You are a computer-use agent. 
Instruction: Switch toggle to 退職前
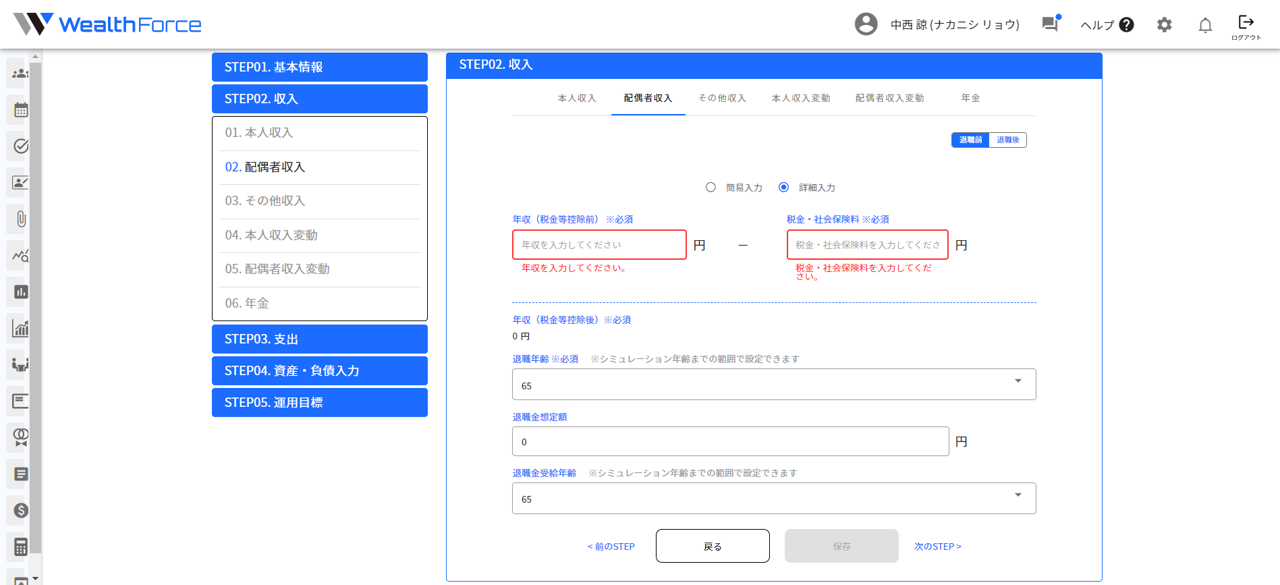(970, 140)
